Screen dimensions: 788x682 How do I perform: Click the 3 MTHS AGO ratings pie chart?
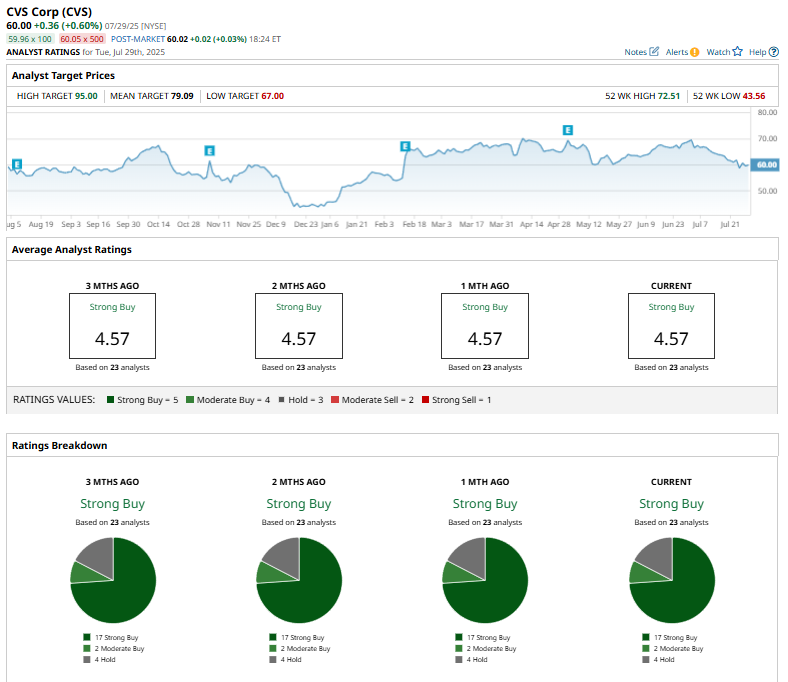[x=113, y=580]
